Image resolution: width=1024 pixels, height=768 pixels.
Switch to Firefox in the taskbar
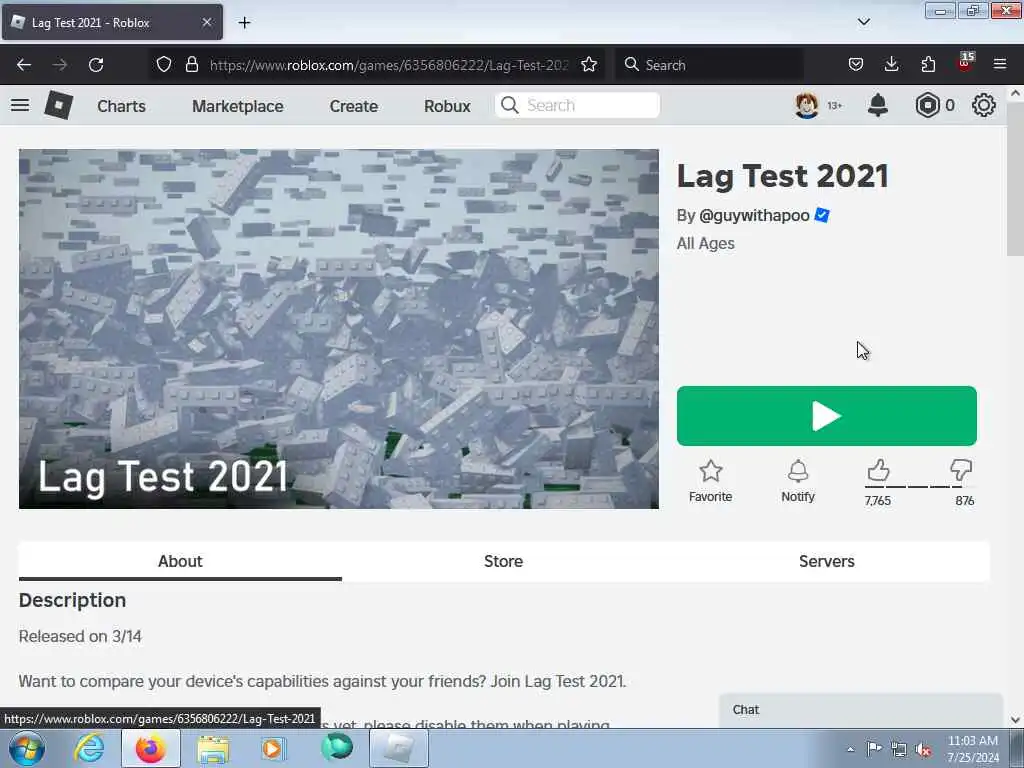coord(151,749)
